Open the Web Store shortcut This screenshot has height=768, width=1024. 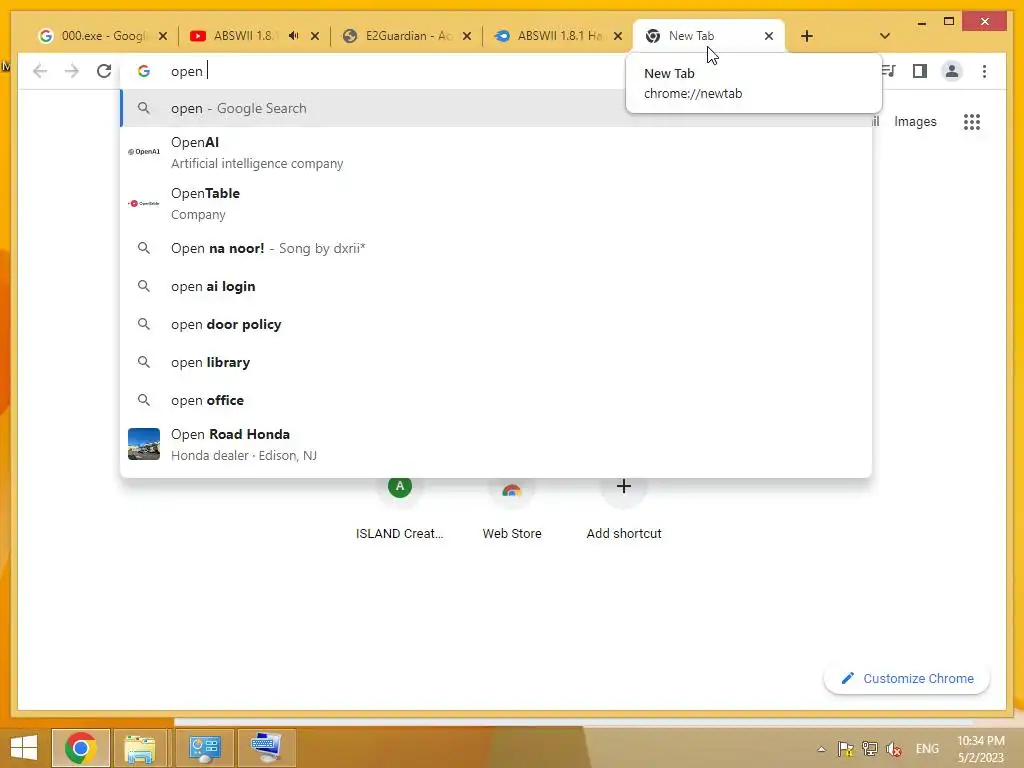(x=512, y=509)
